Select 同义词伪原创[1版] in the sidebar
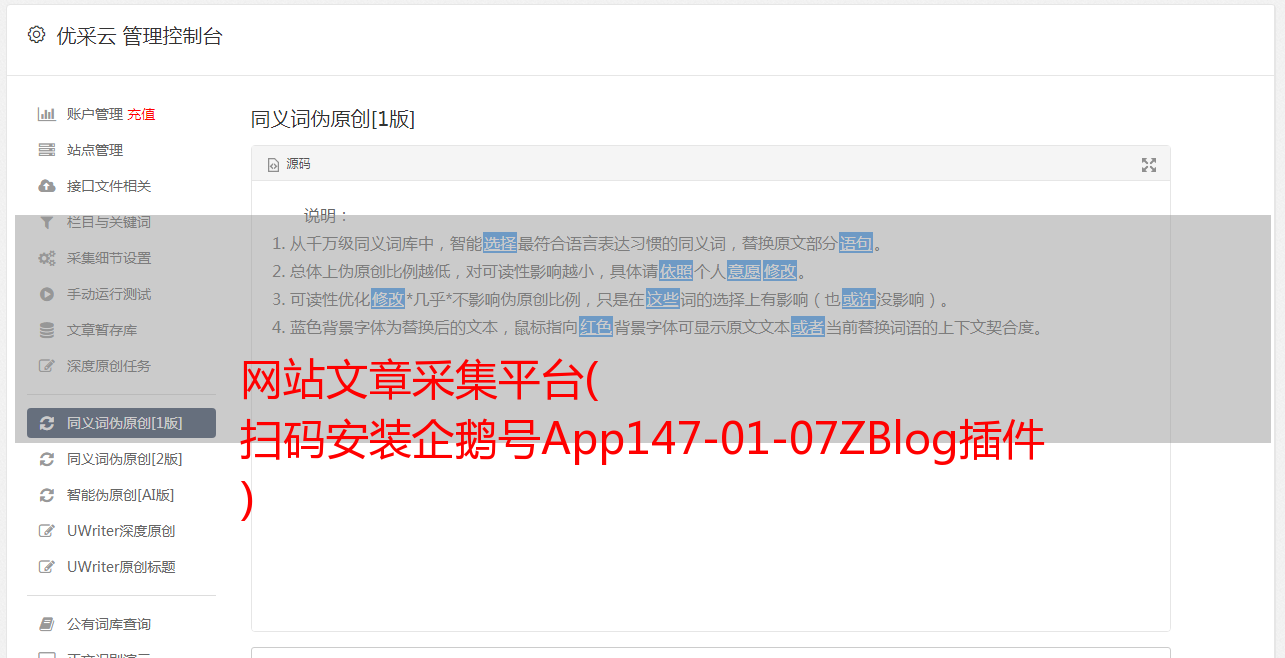Image resolution: width=1285 pixels, height=658 pixels. coord(121,423)
